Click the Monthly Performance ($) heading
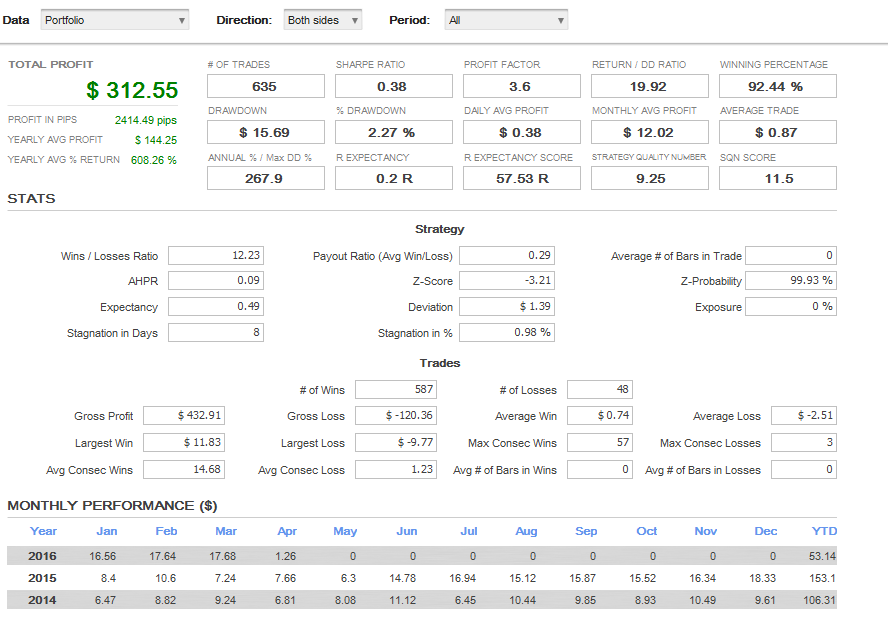 pos(112,506)
